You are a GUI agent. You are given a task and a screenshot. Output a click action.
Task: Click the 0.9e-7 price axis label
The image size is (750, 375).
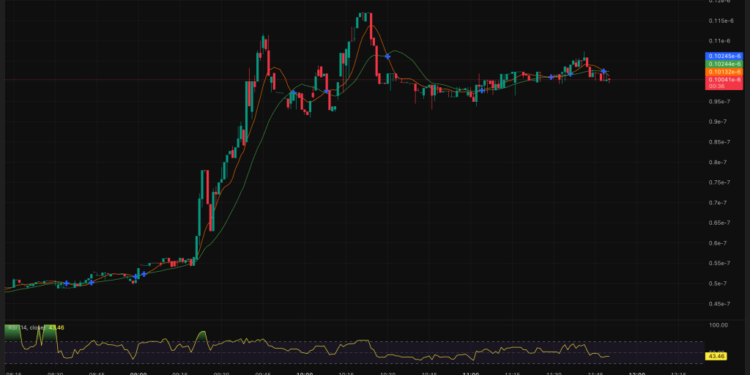tap(717, 121)
